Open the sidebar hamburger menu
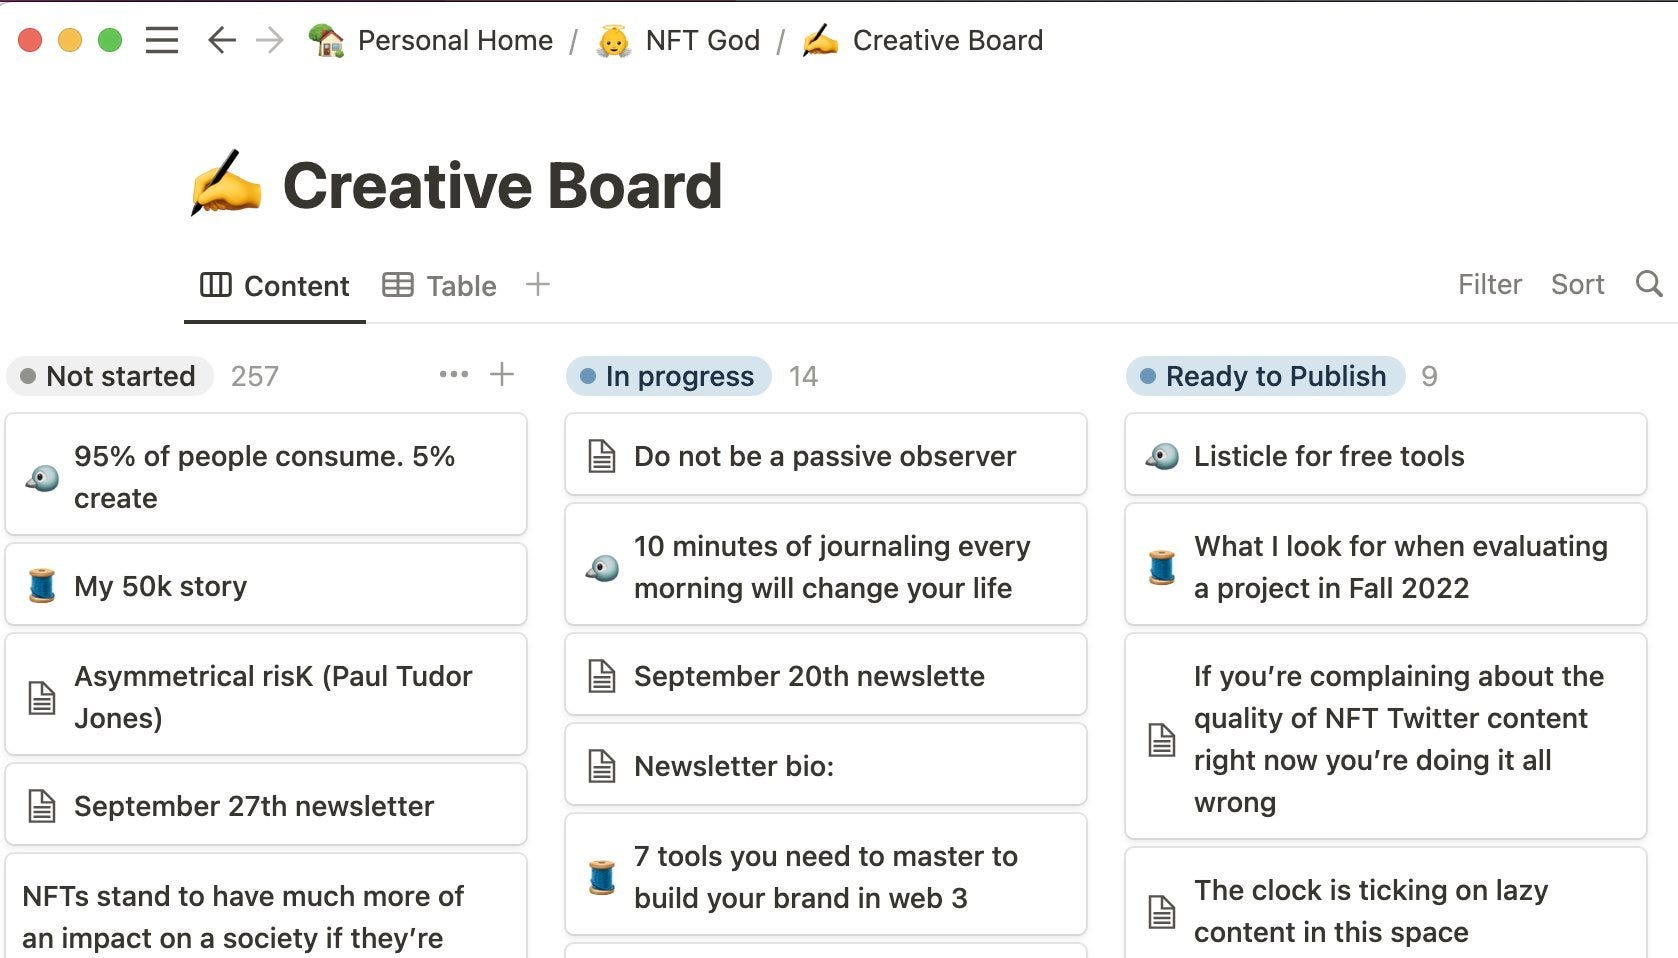 [x=161, y=41]
